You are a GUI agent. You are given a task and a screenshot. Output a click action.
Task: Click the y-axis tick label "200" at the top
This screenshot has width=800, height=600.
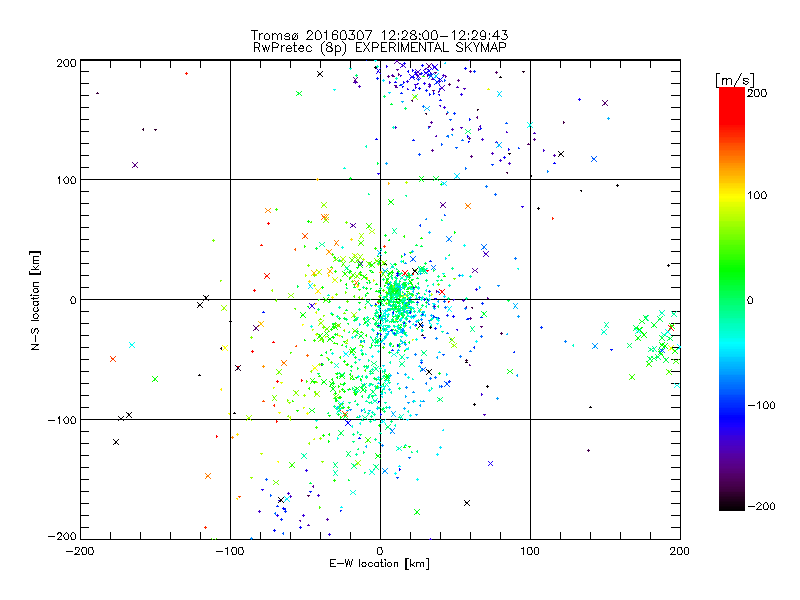click(x=66, y=63)
